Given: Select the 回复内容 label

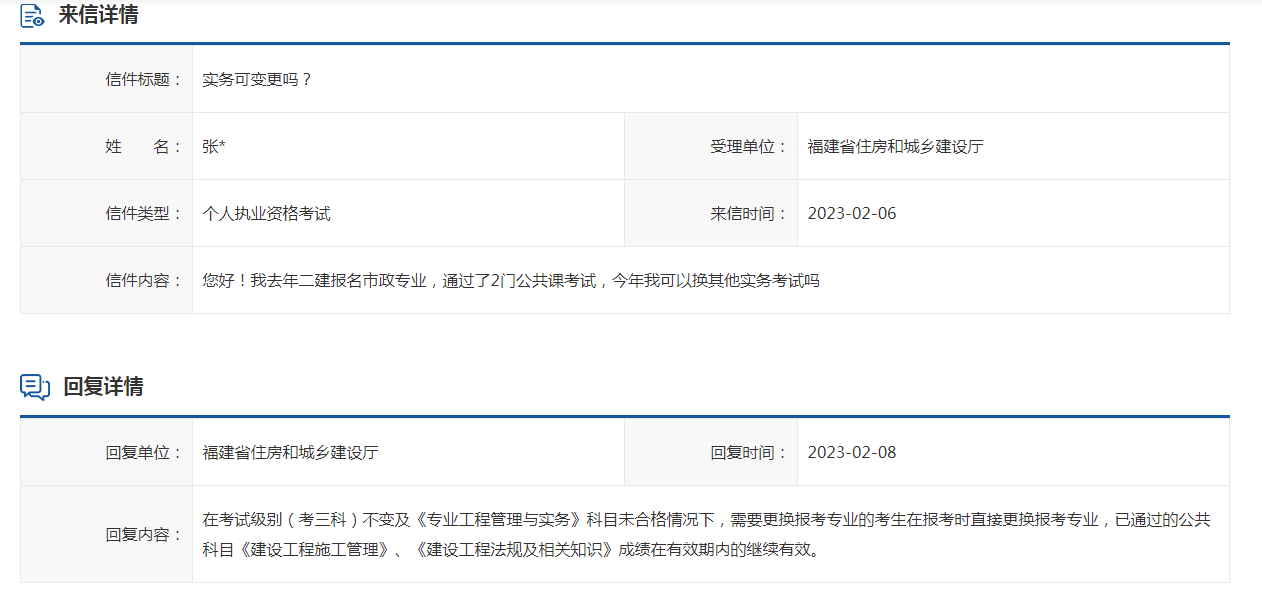Looking at the screenshot, I should pyautogui.click(x=144, y=535).
